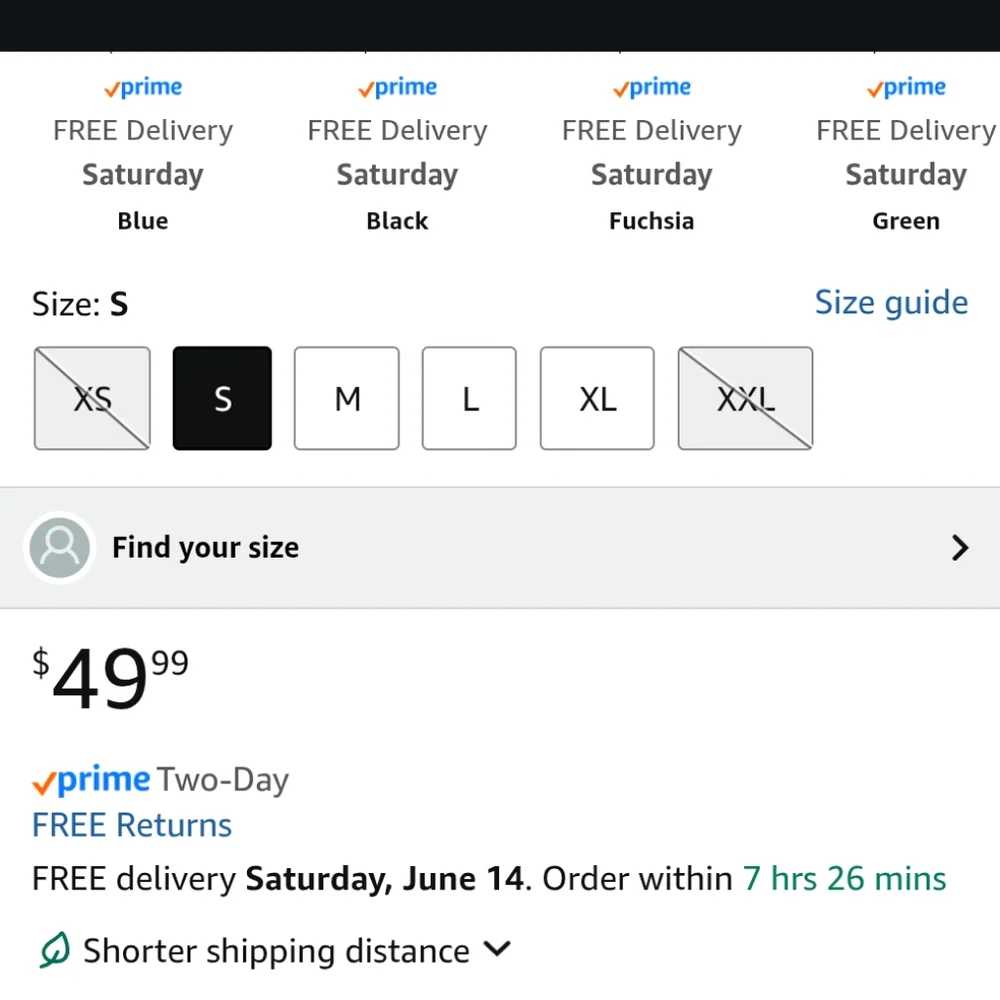Tap the unavailable XS size box
This screenshot has width=1000, height=1000.
click(92, 399)
